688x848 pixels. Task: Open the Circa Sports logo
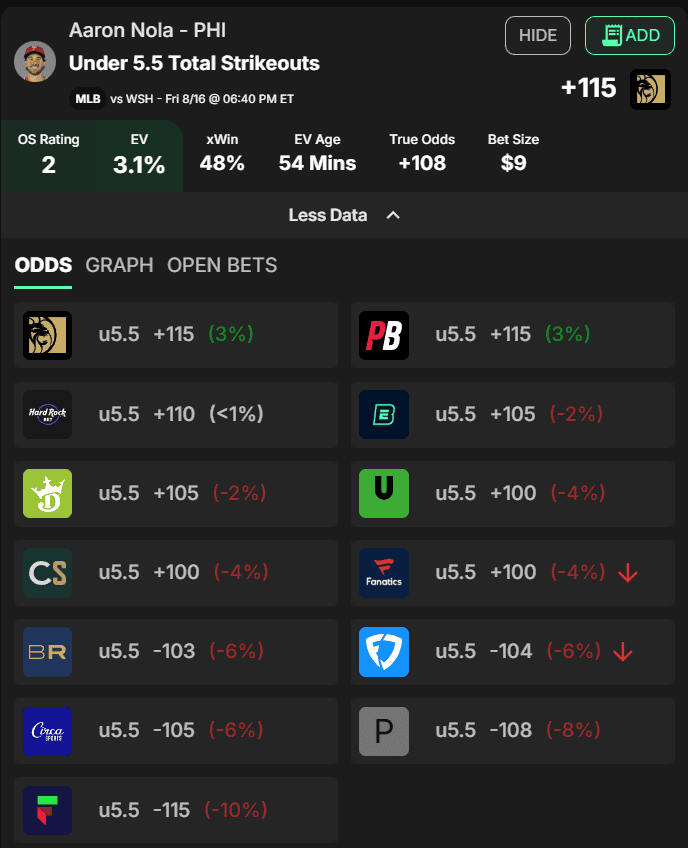[x=48, y=731]
